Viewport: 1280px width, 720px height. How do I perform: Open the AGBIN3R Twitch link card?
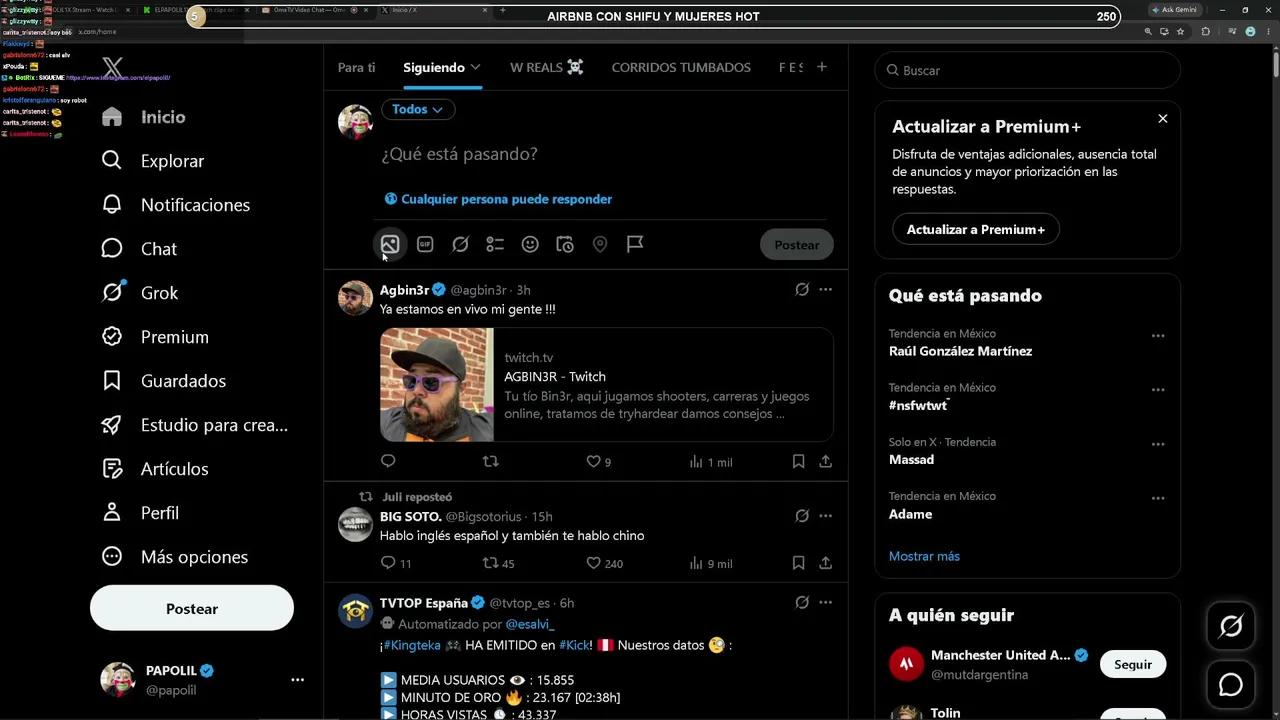click(x=607, y=385)
